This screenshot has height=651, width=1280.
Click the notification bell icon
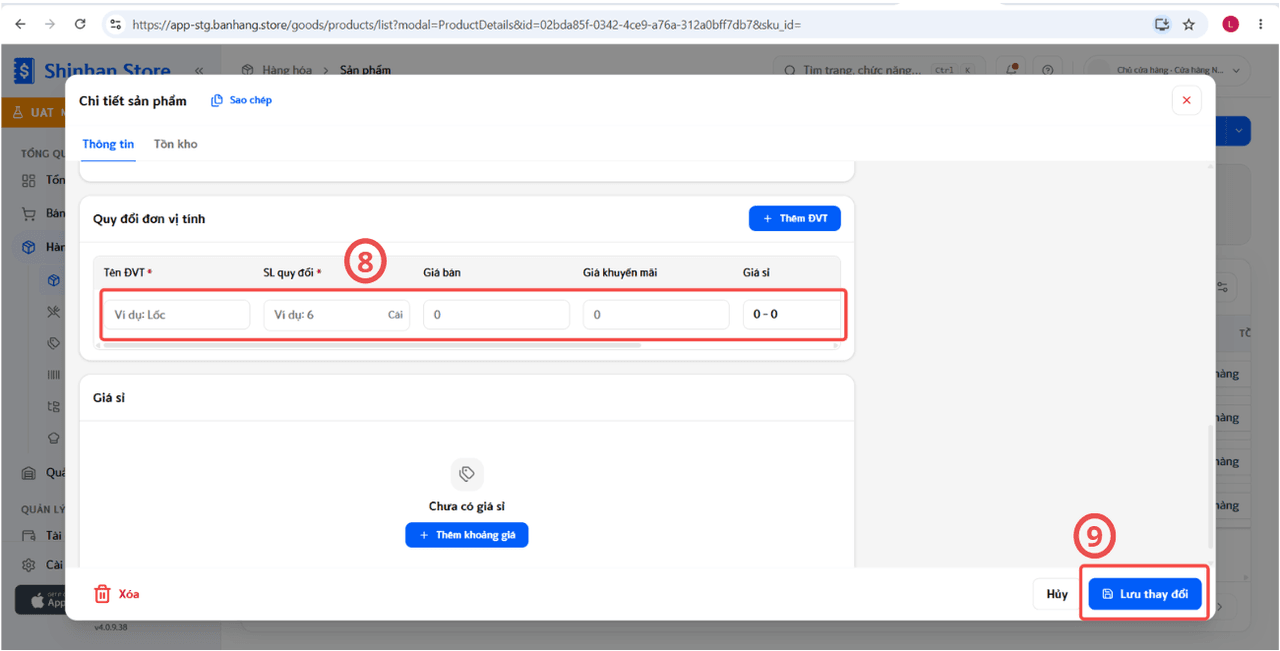click(x=1013, y=70)
